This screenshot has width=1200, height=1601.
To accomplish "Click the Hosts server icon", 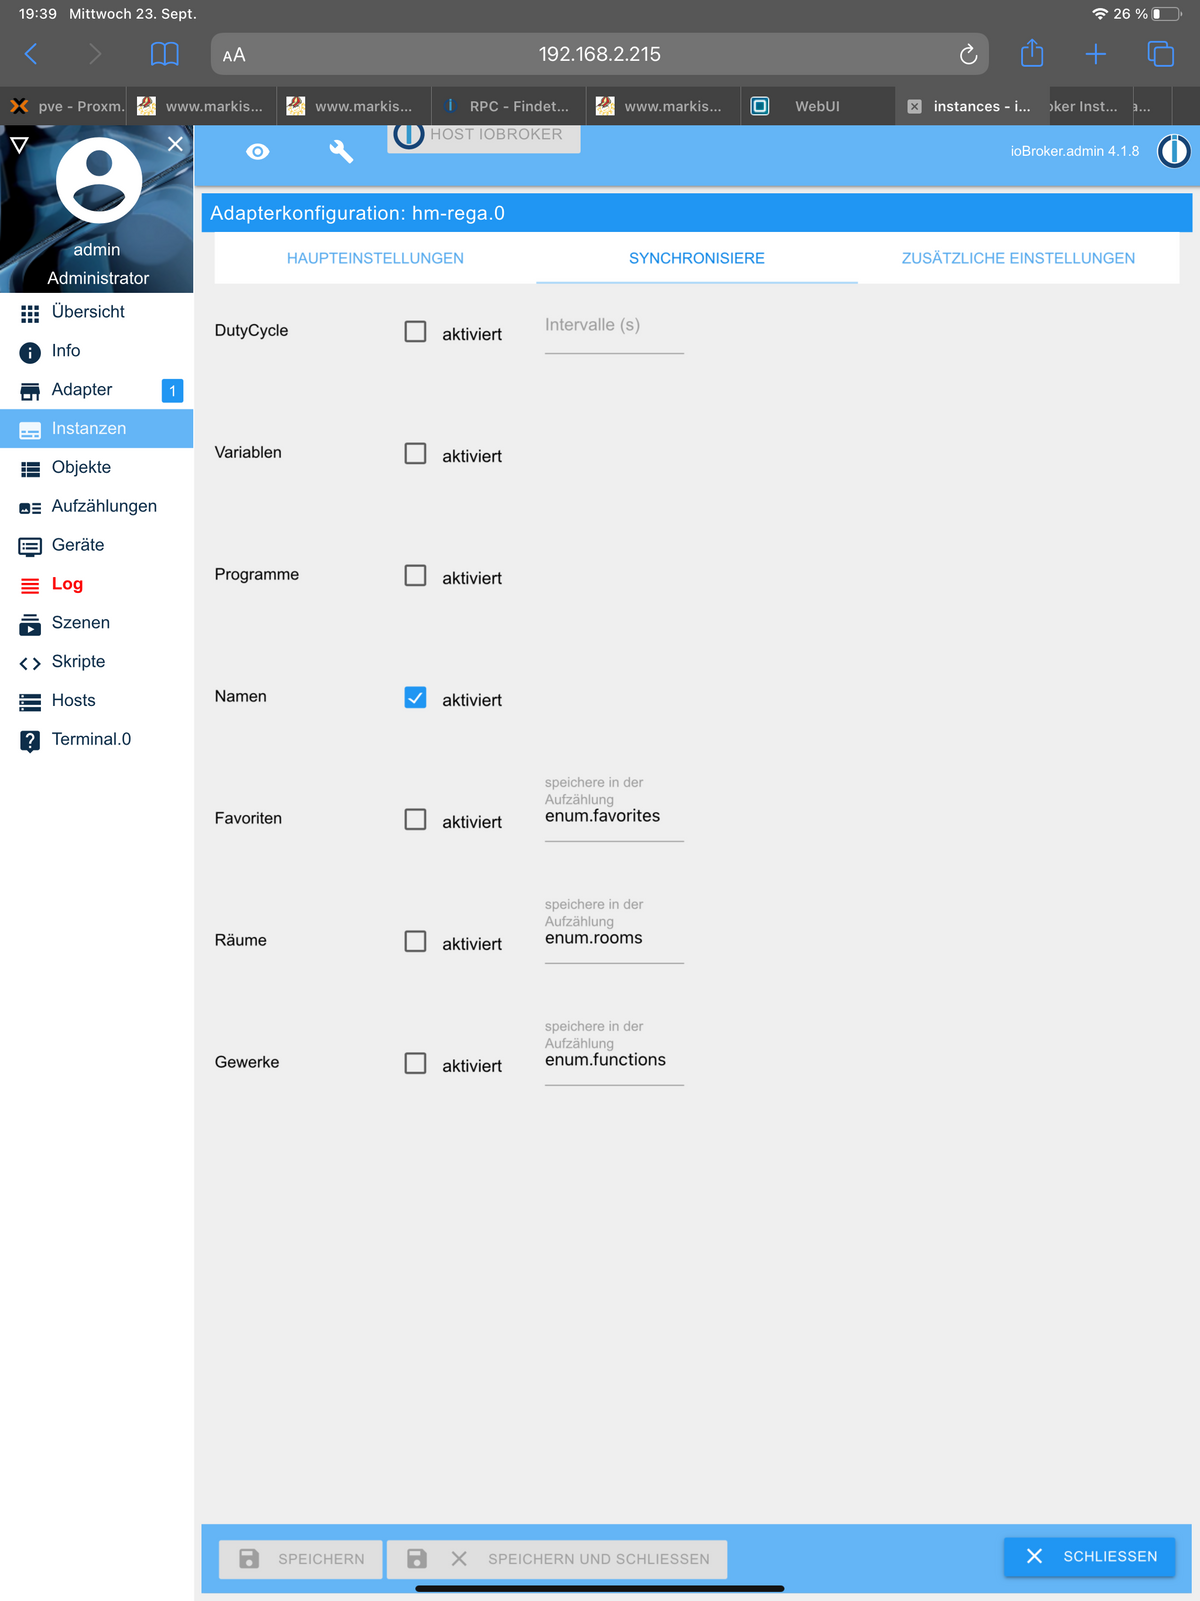I will (x=30, y=702).
